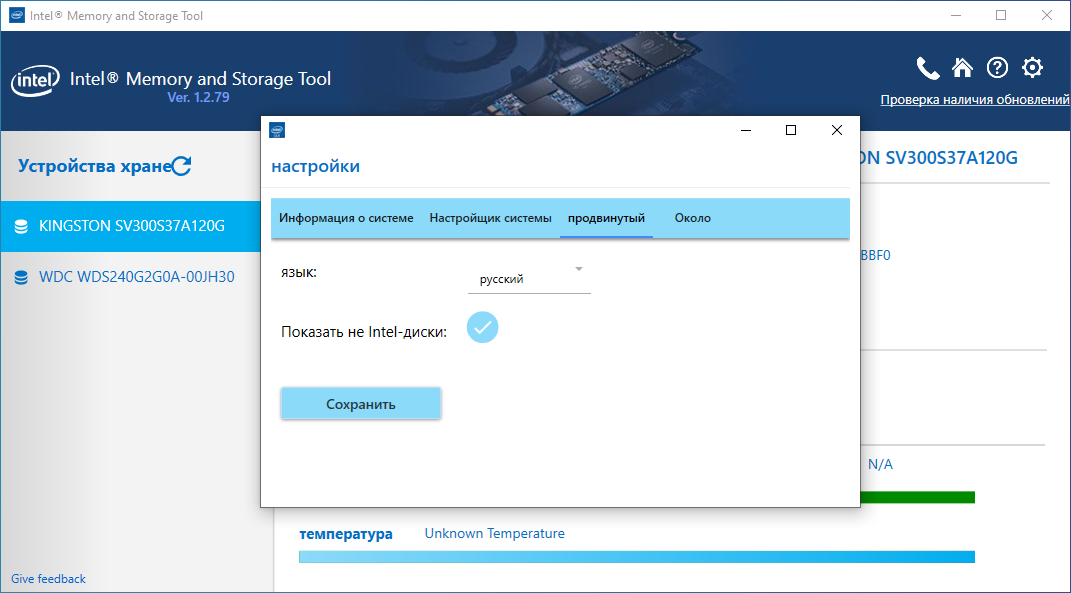Screen dimensions: 1071x593
Task: Open the язык language dropdown
Action: coord(529,279)
